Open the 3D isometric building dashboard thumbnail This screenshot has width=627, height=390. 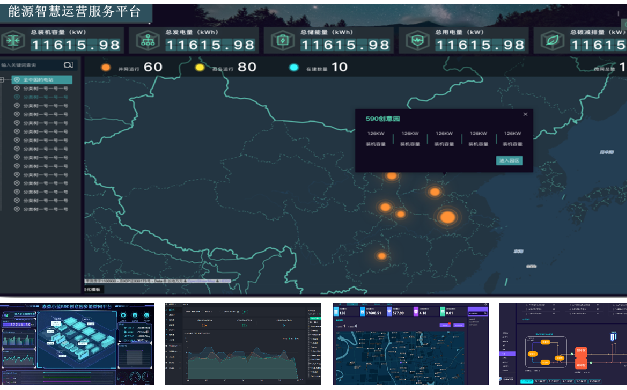pyautogui.click(x=77, y=344)
